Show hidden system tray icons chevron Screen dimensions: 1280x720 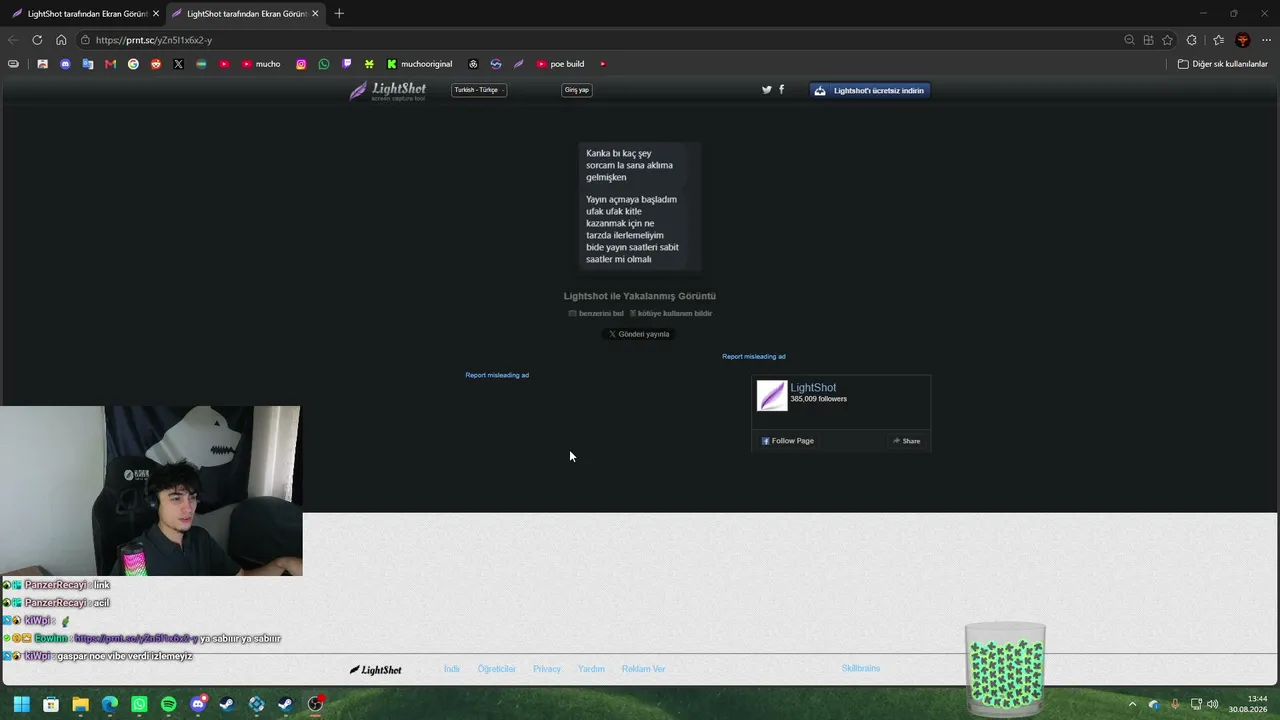(1132, 704)
